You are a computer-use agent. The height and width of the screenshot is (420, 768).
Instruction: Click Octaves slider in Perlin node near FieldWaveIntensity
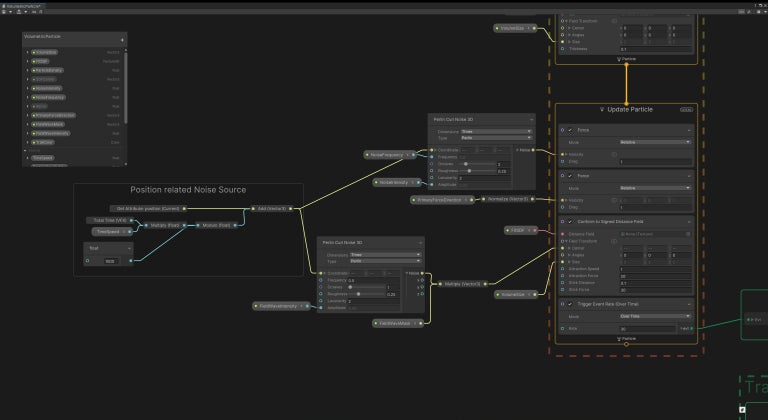367,287
